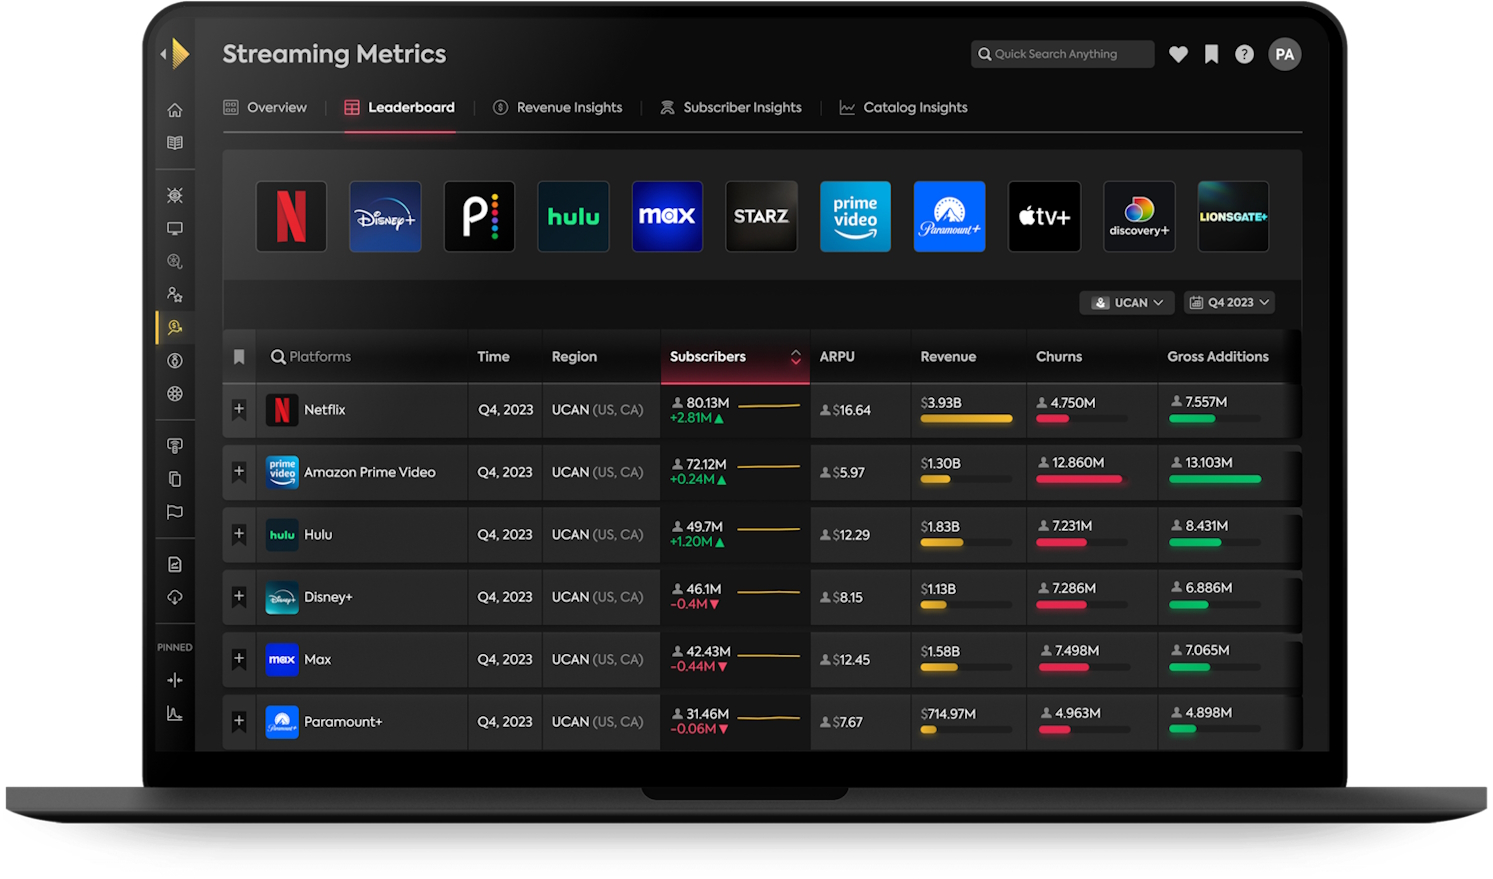Click the Netflix logo tile
1493x879 pixels.
[x=291, y=216]
